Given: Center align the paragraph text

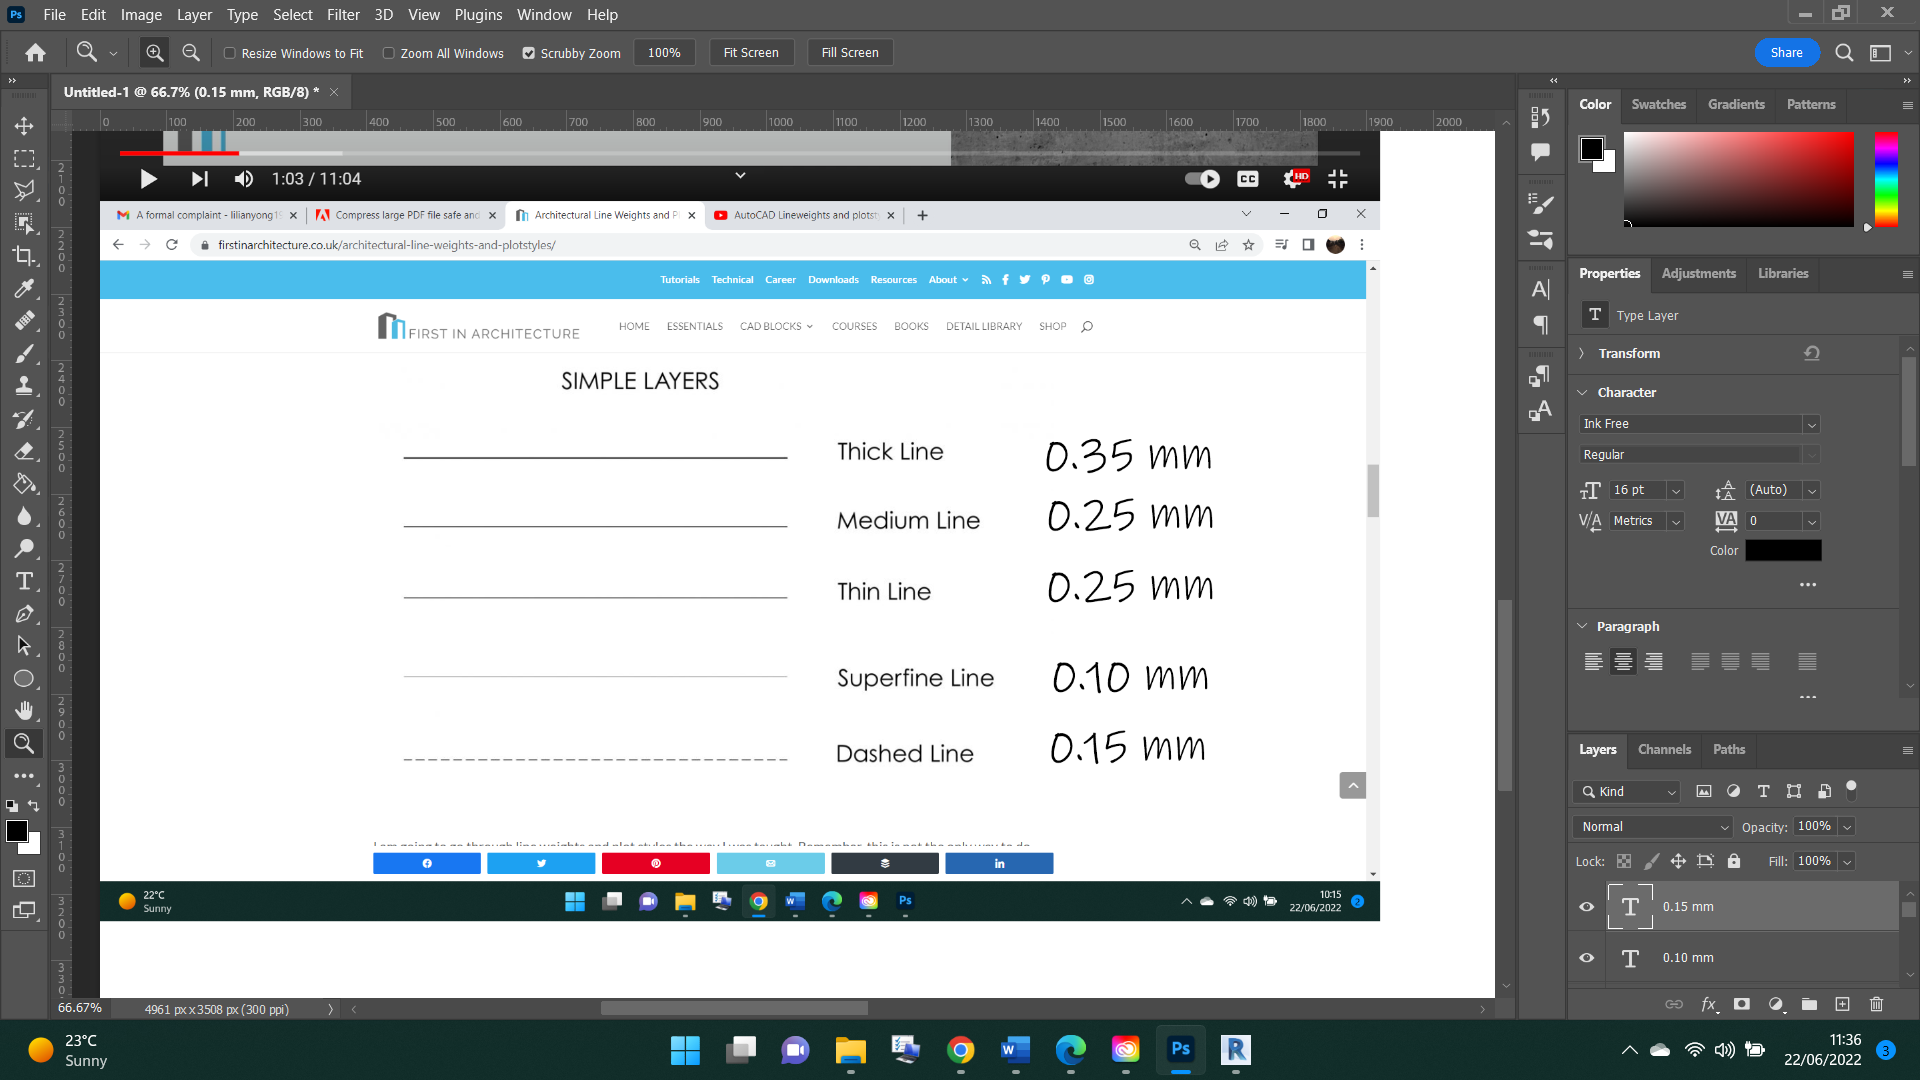Looking at the screenshot, I should click(1623, 662).
